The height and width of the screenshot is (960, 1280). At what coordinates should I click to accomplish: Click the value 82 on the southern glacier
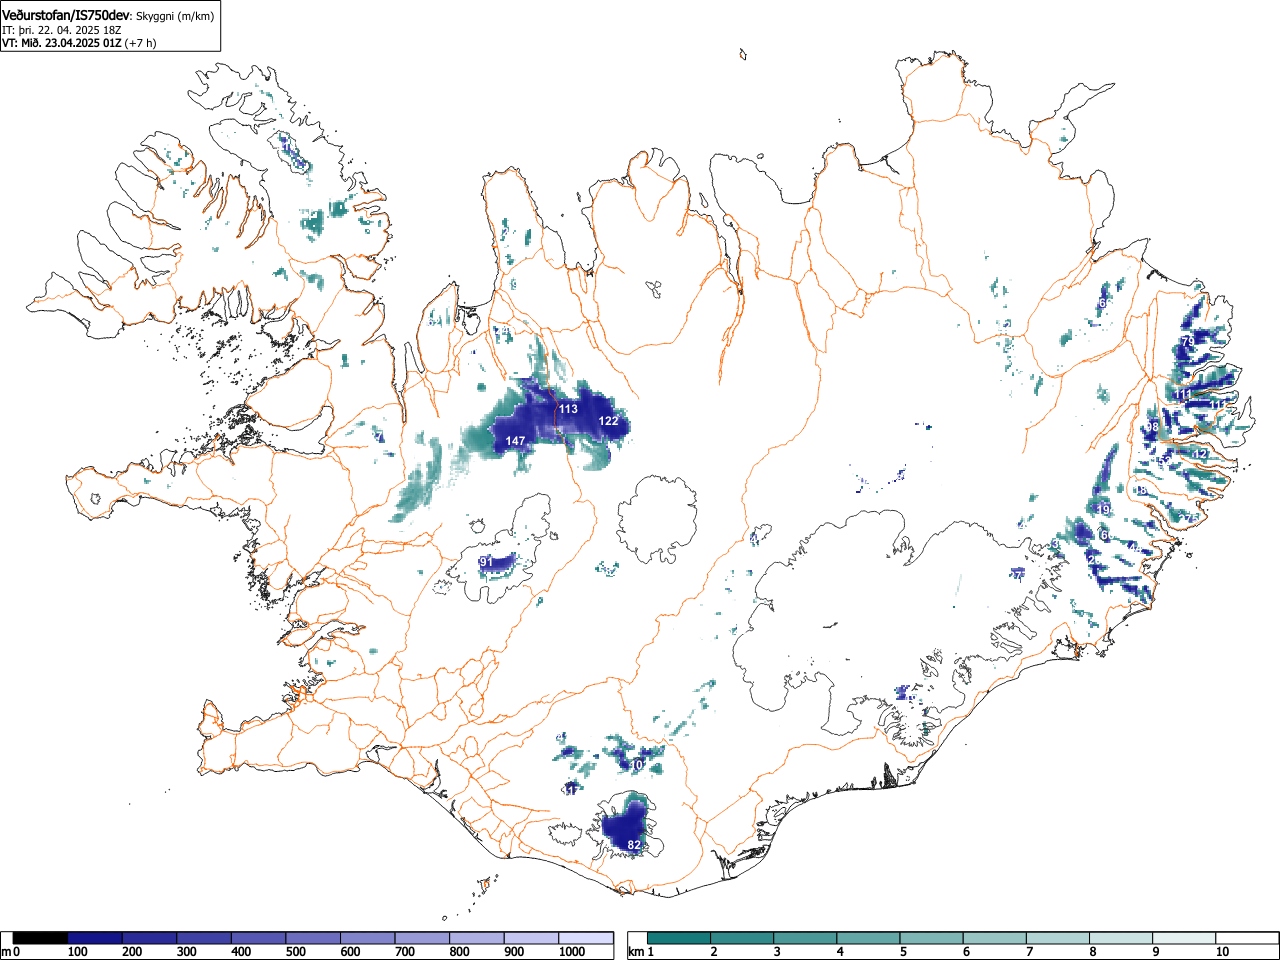[x=634, y=845]
